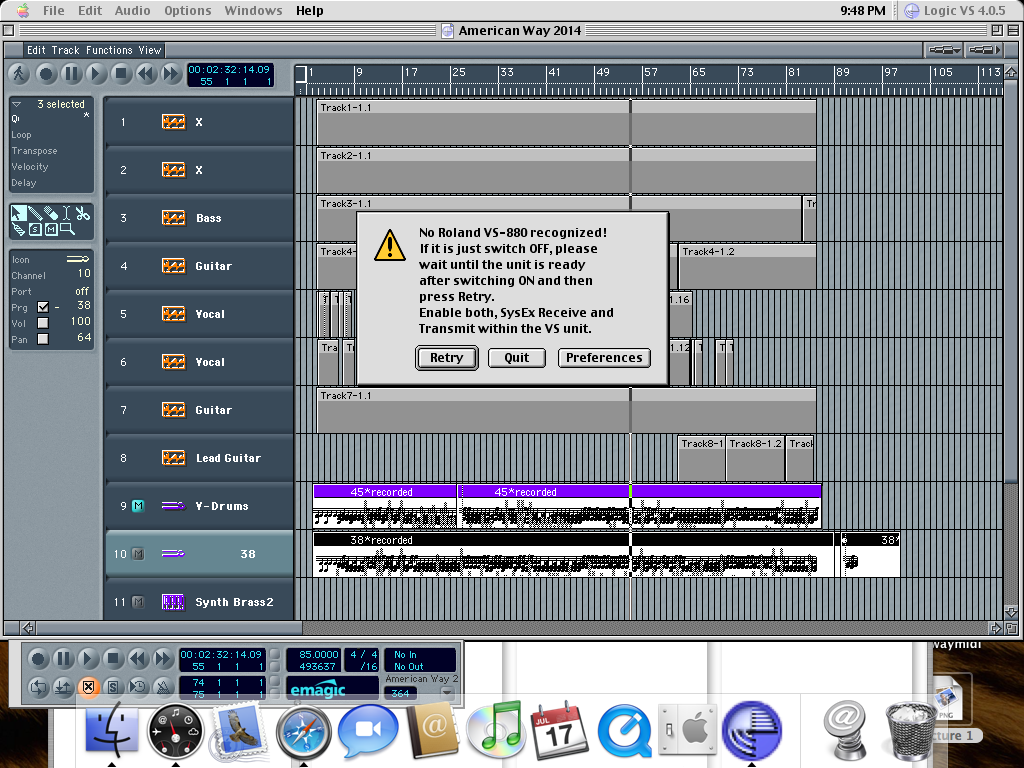1024x768 pixels.
Task: Click bar 73 on the bar ruler
Action: pyautogui.click(x=746, y=72)
